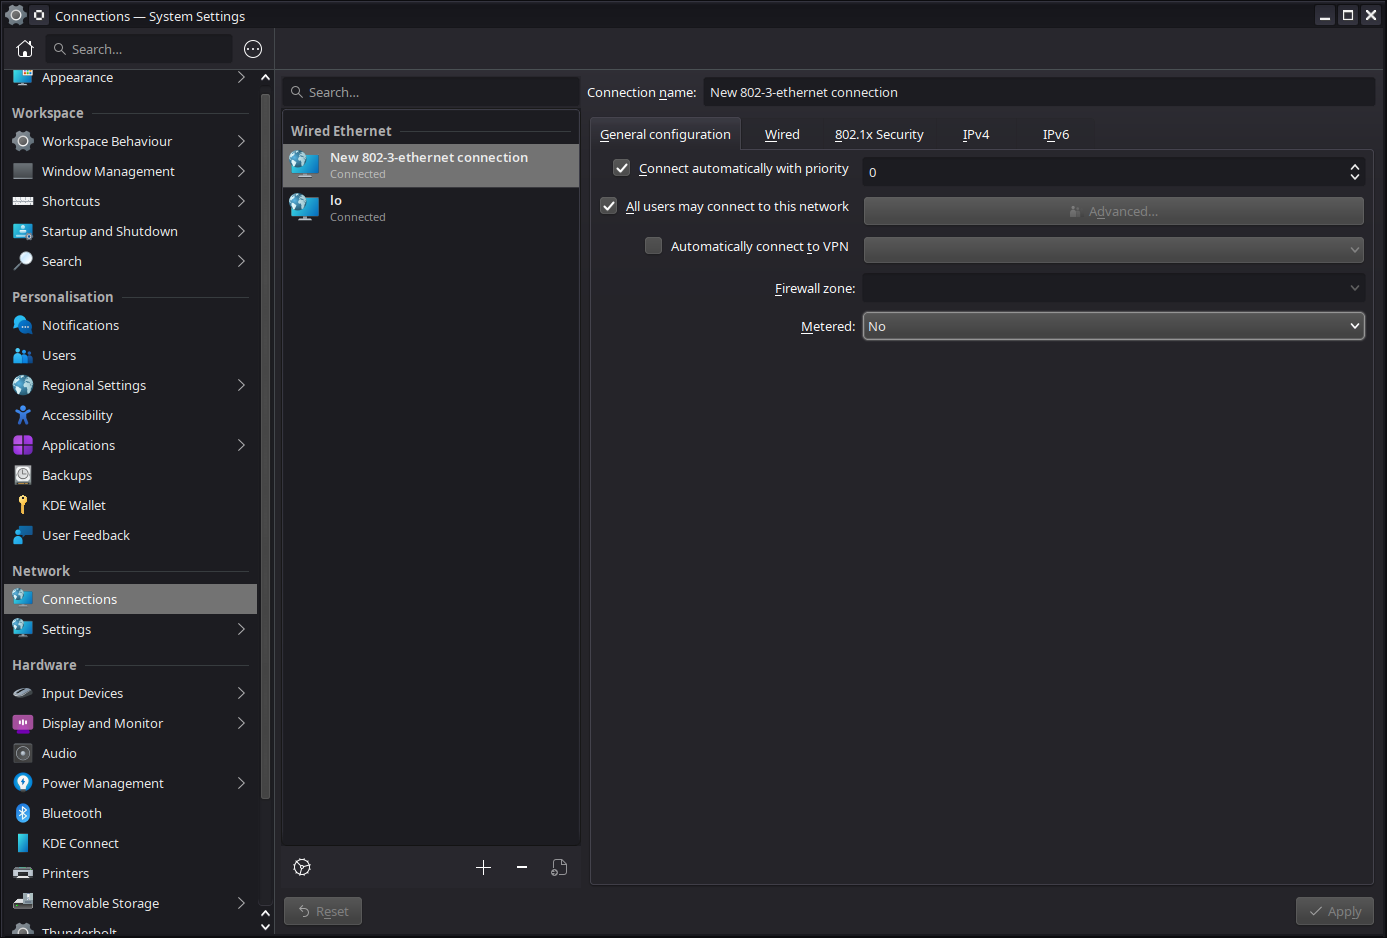Switch to the 802.1x Security tab
Viewport: 1387px width, 938px height.
(879, 134)
